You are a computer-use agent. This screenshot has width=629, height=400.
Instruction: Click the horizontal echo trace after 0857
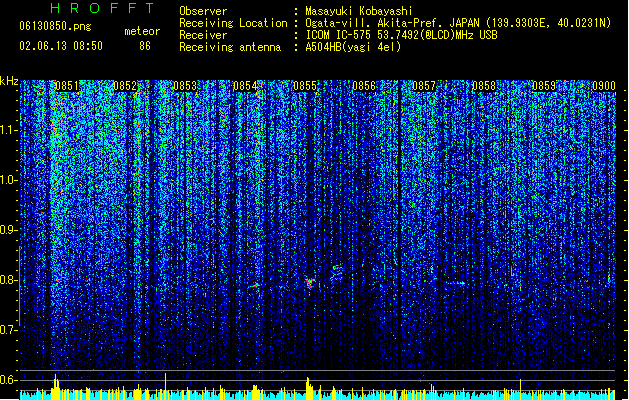coord(456,283)
